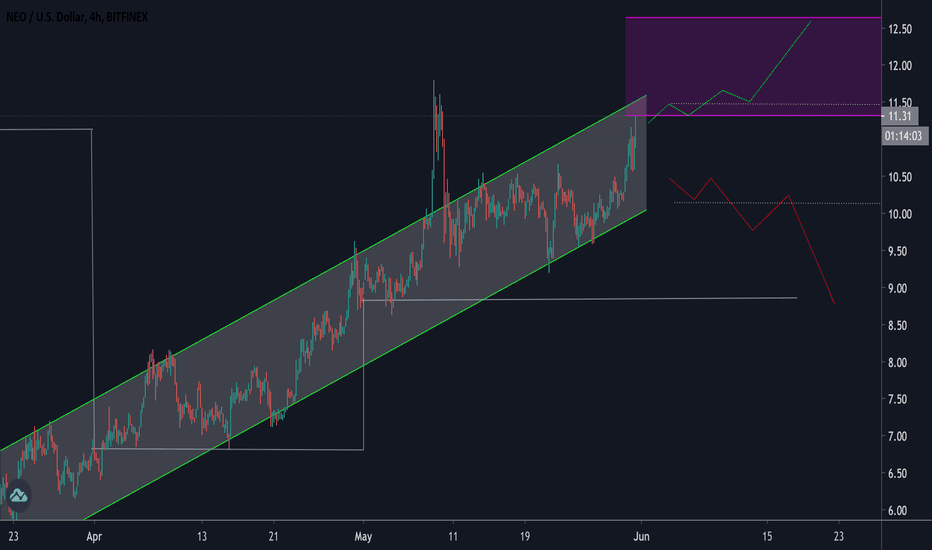Click the 10.50 price axis label

[x=900, y=177]
